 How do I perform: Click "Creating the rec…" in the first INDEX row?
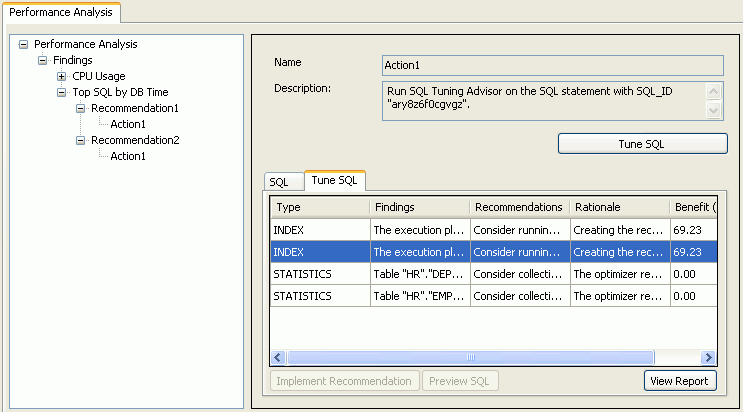coord(618,230)
